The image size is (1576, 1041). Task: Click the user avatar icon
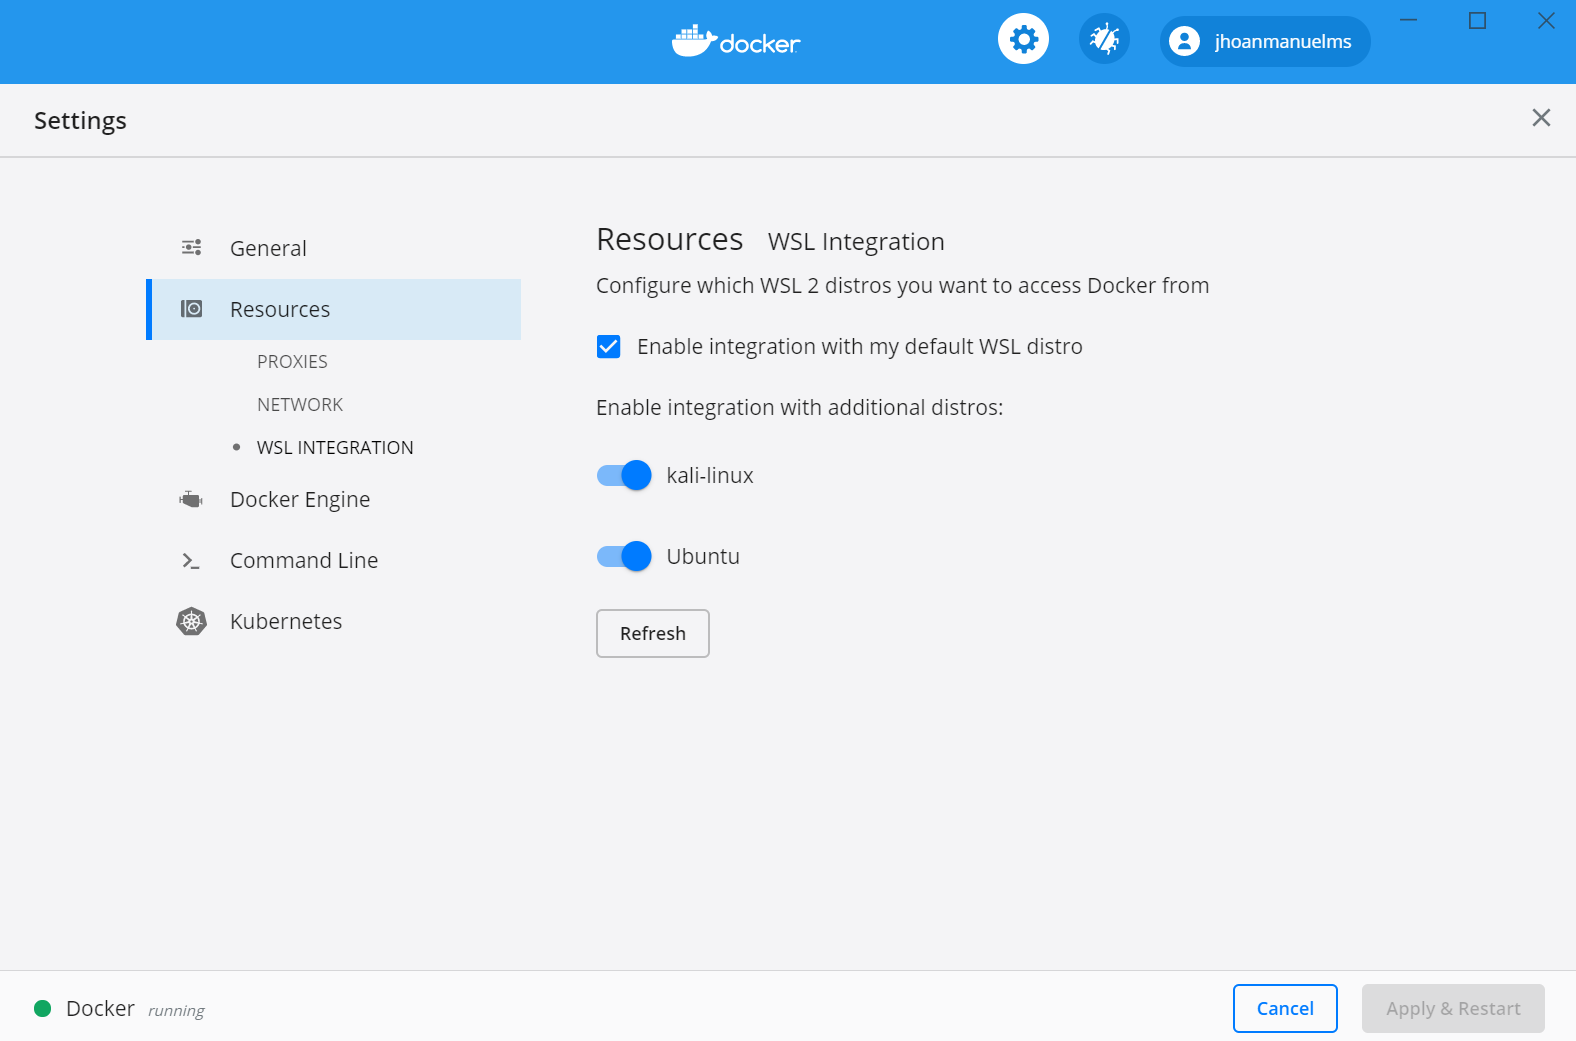(1184, 41)
